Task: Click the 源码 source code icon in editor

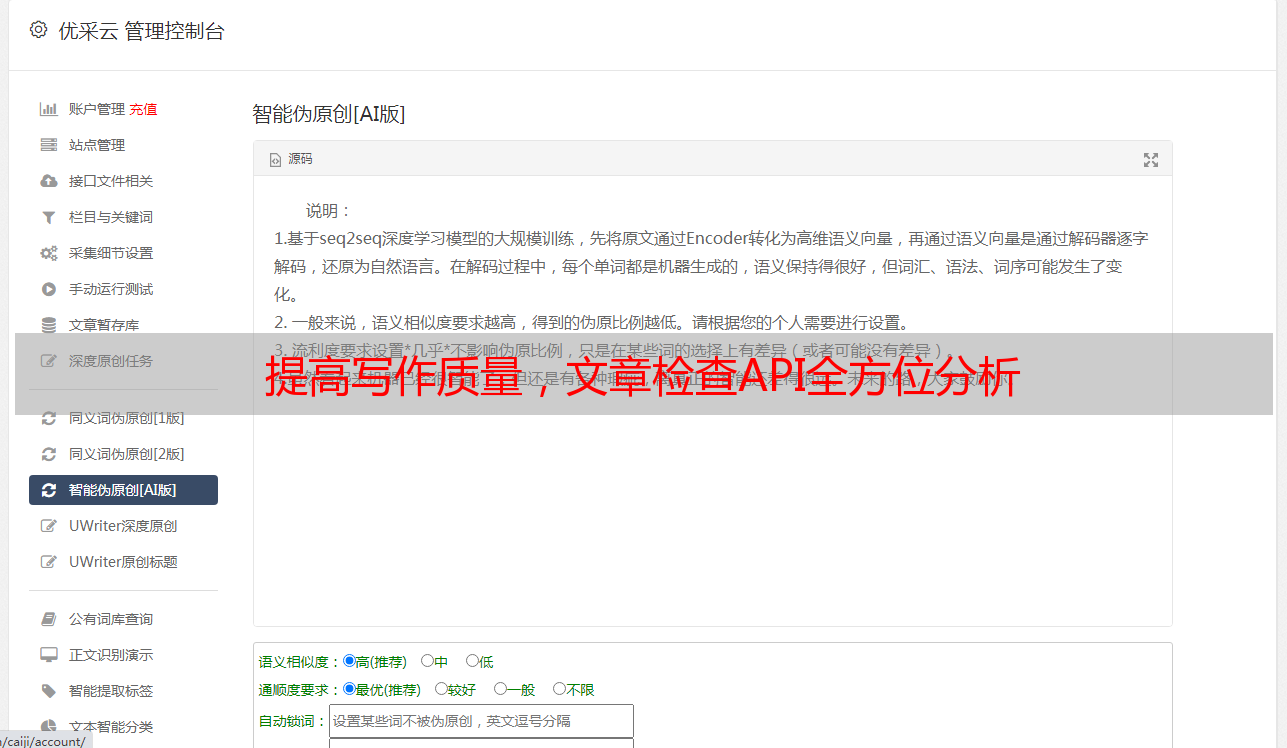Action: (x=276, y=159)
